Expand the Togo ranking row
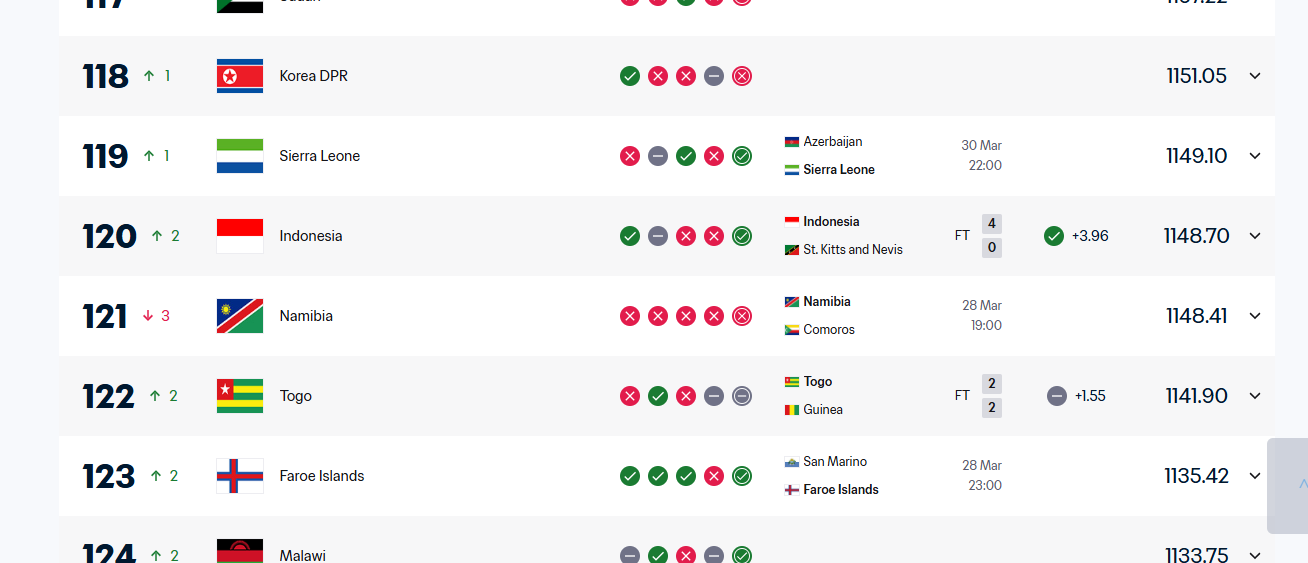 point(1255,396)
